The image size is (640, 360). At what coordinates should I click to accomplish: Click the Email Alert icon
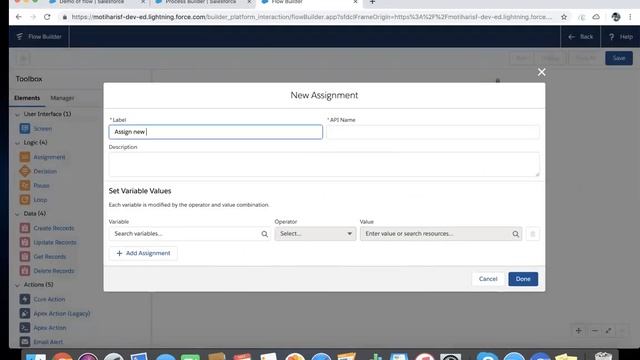(25, 342)
